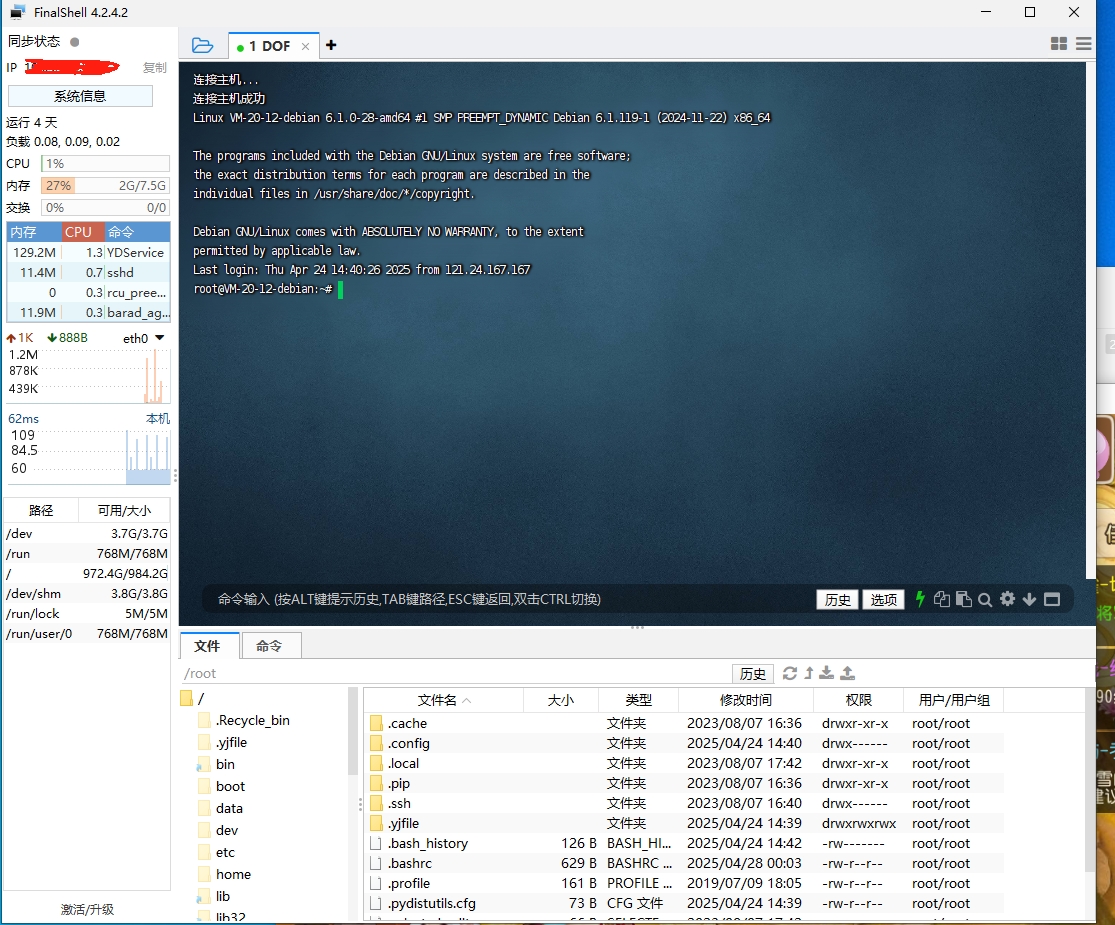Open terminal search with the magnifier icon

point(985,599)
